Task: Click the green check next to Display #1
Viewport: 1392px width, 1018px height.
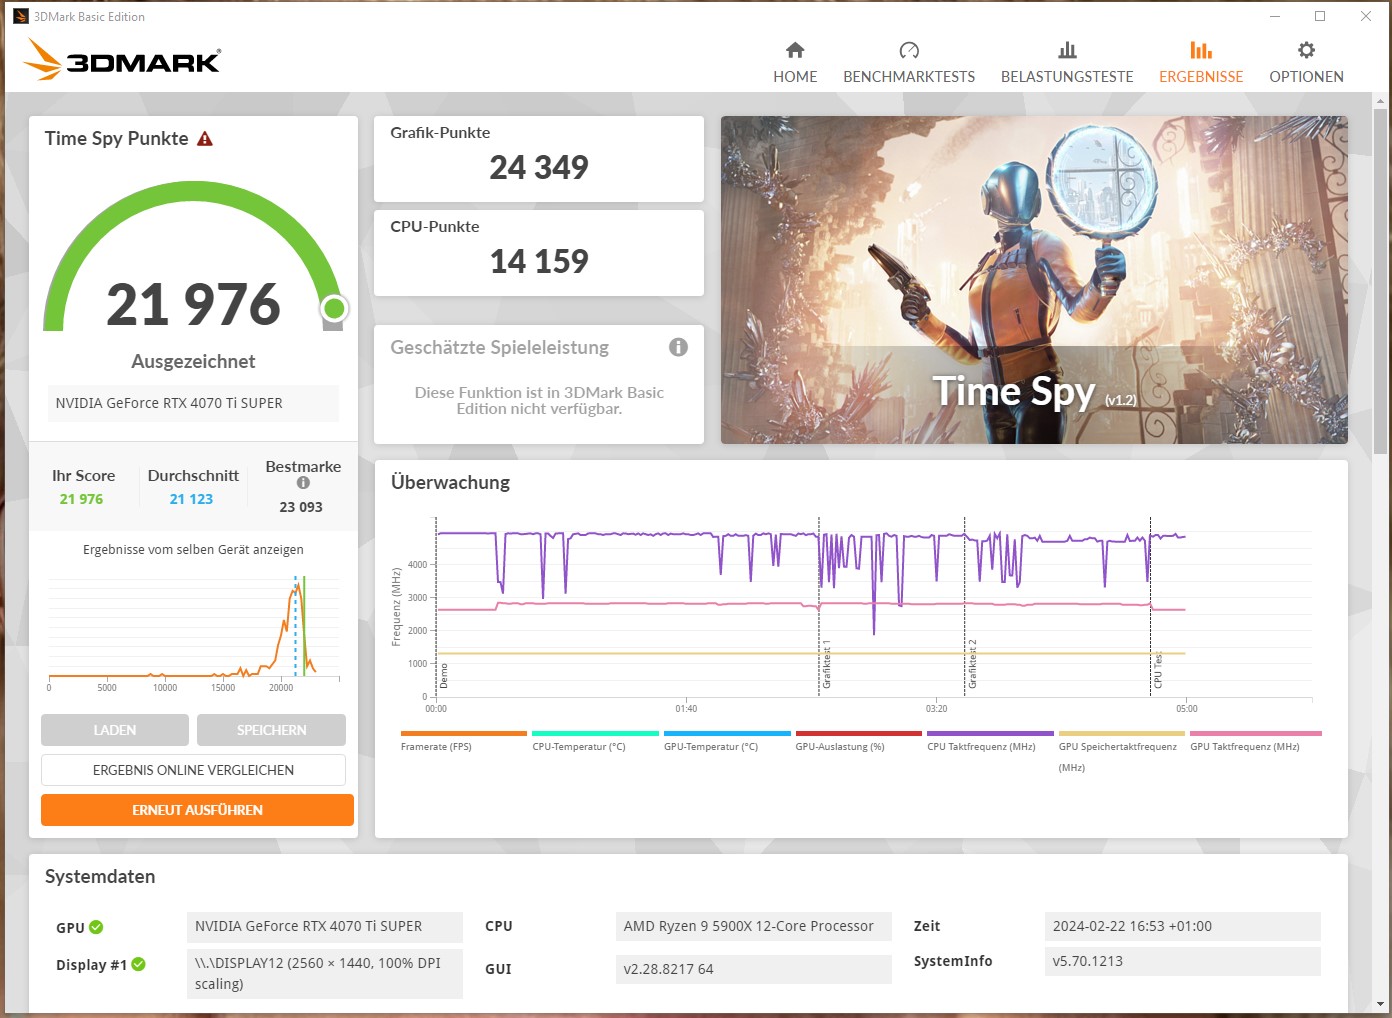Action: pos(139,964)
